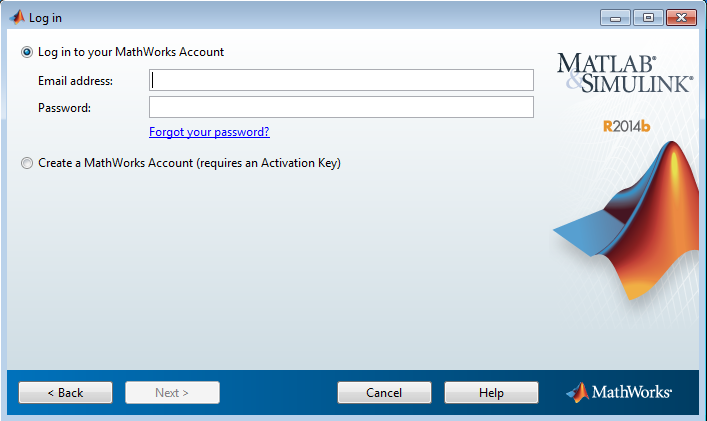Click the MATLAB icon in title bar

(x=17, y=18)
